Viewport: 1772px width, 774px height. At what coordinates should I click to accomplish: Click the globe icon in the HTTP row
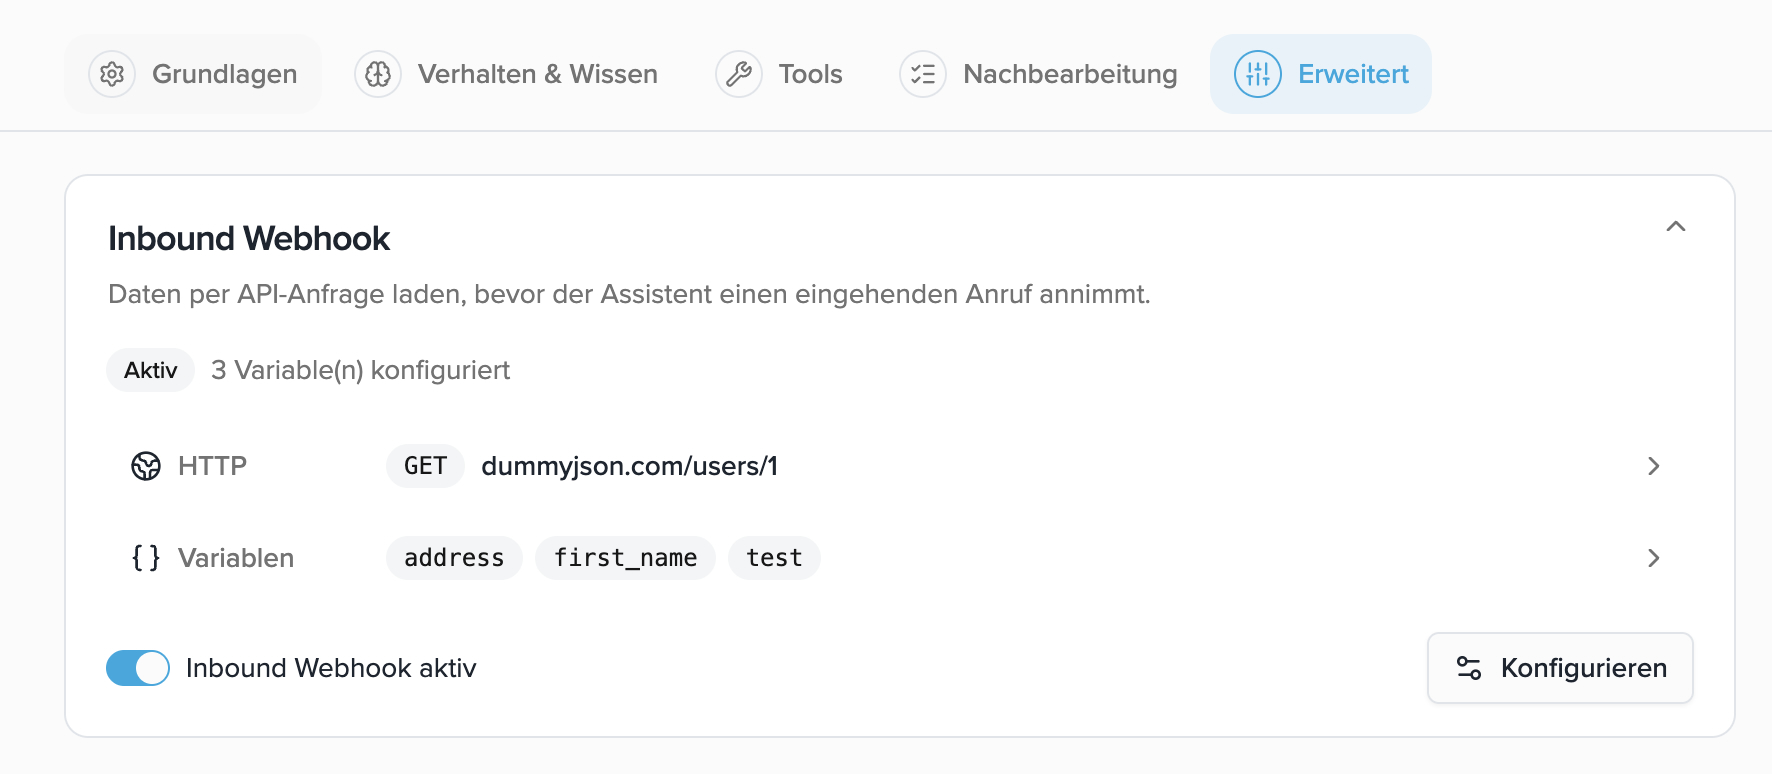point(146,466)
